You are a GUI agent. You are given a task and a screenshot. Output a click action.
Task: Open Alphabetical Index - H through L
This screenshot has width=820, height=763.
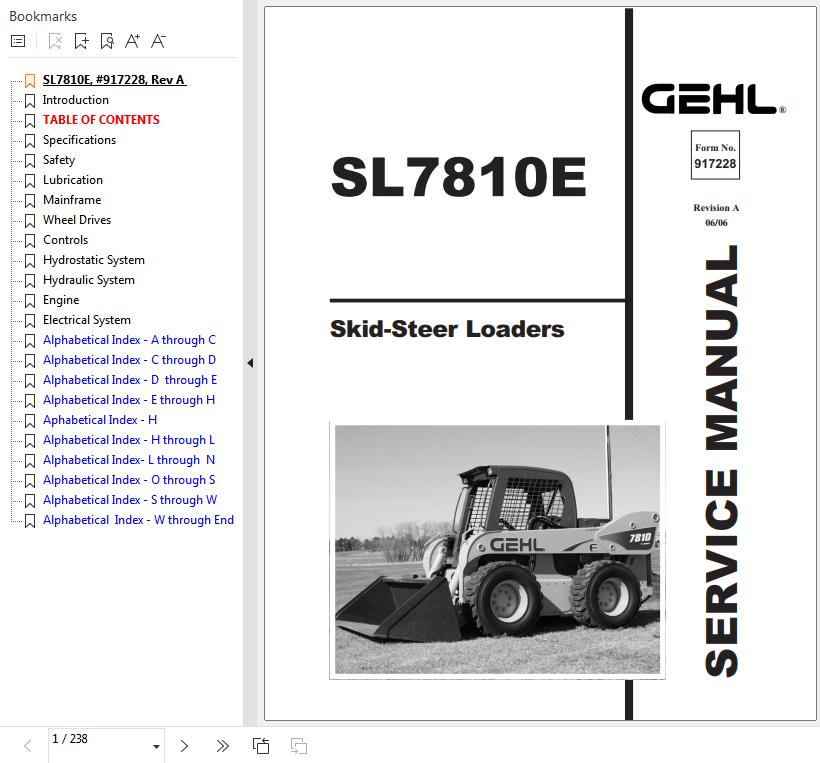tap(129, 440)
